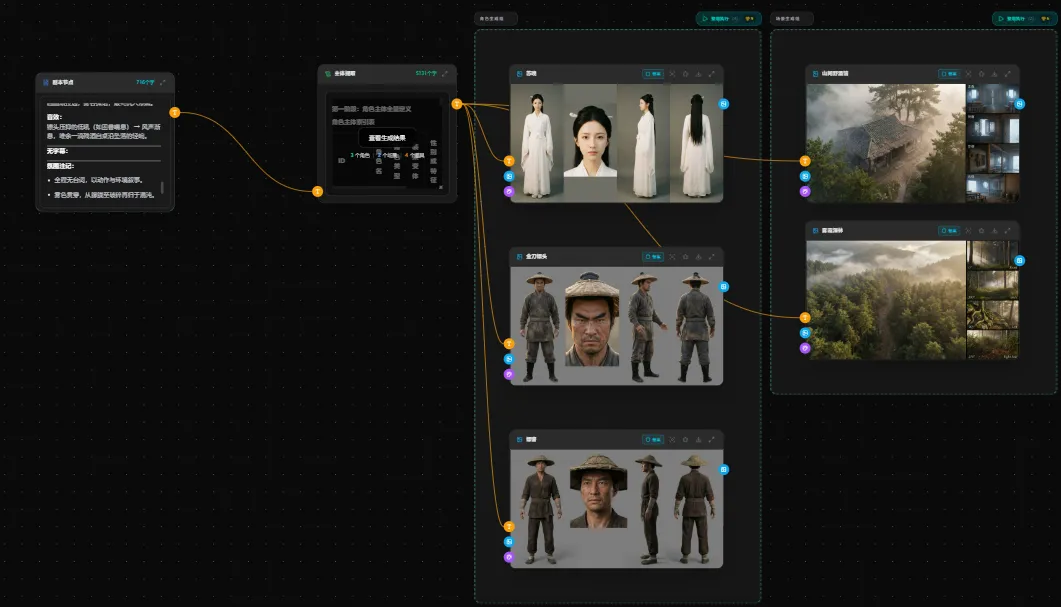
Task: Click the script node's inner scrollbar
Action: point(162,187)
